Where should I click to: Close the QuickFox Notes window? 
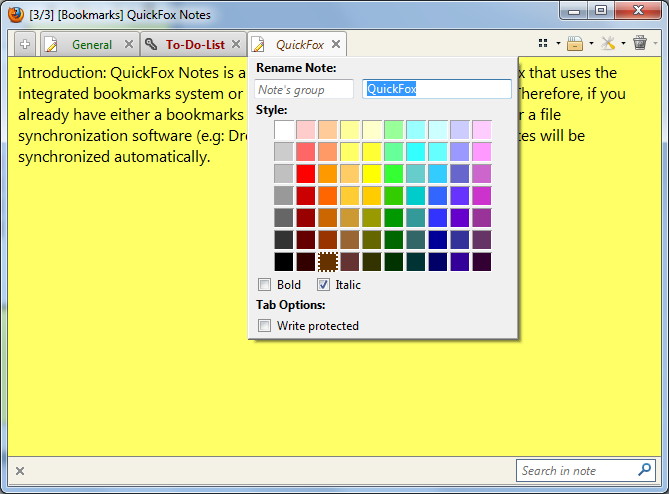[638, 11]
